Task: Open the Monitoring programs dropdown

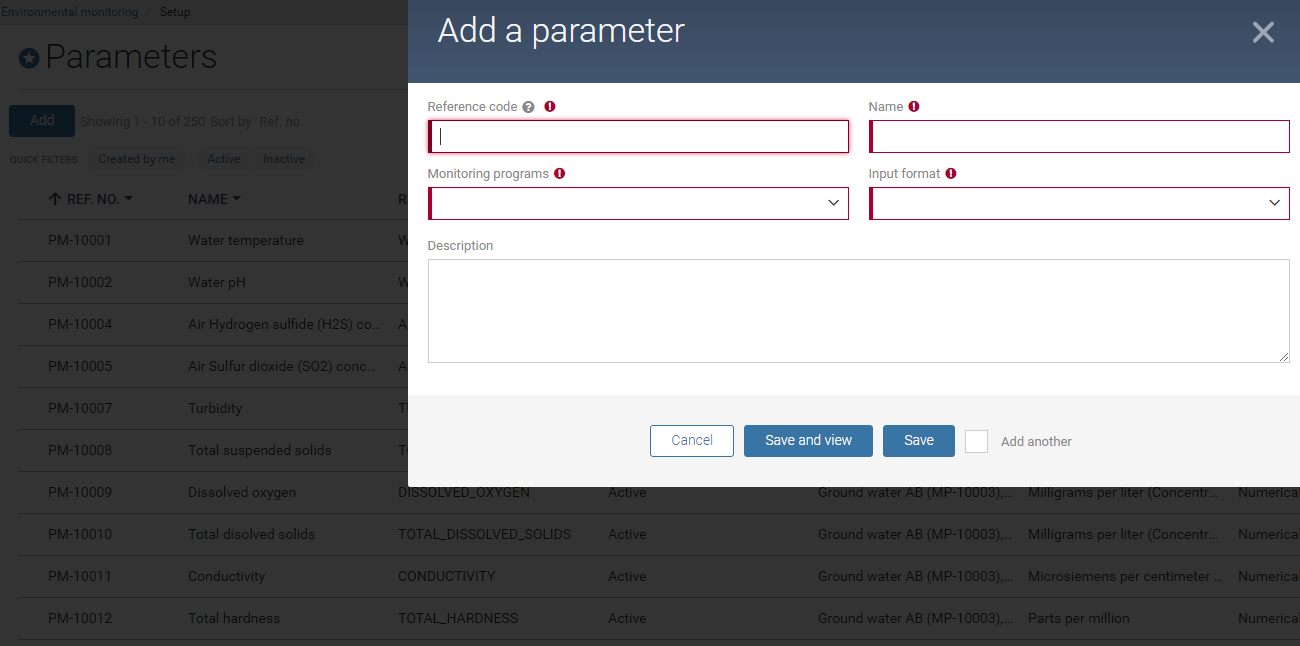Action: 638,203
